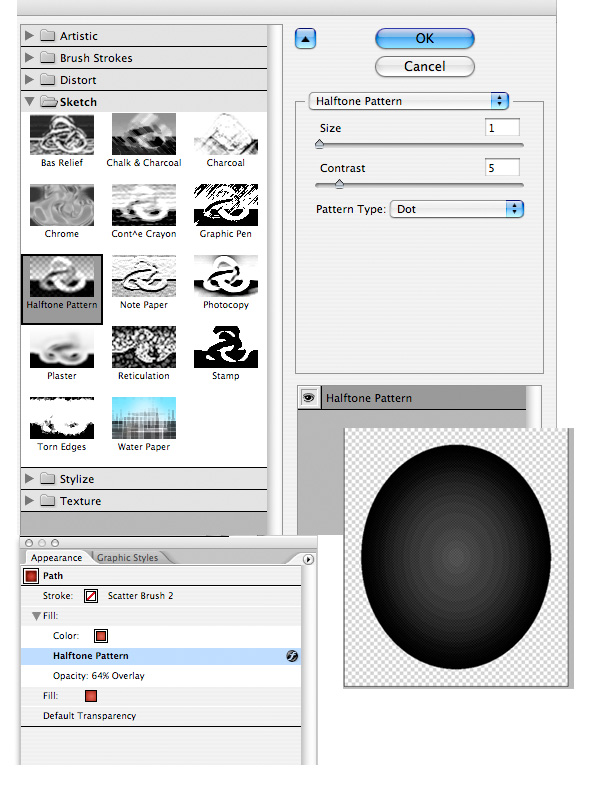Click the Cancel button
The width and height of the screenshot is (600, 800).
coord(424,66)
